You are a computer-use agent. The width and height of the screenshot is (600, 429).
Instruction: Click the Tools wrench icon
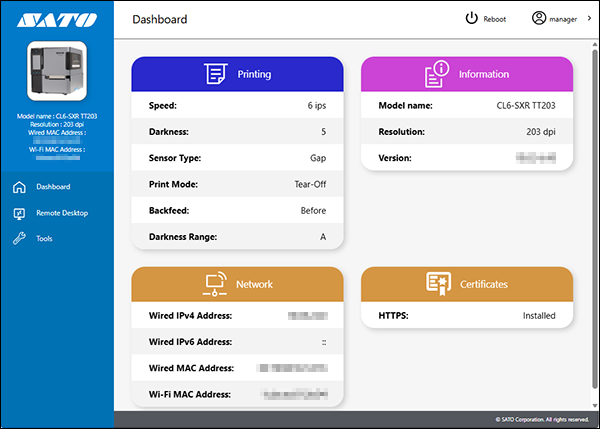pyautogui.click(x=18, y=239)
